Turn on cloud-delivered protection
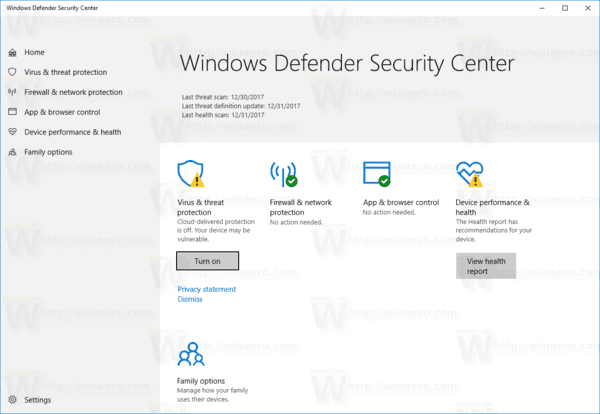 coord(207,261)
